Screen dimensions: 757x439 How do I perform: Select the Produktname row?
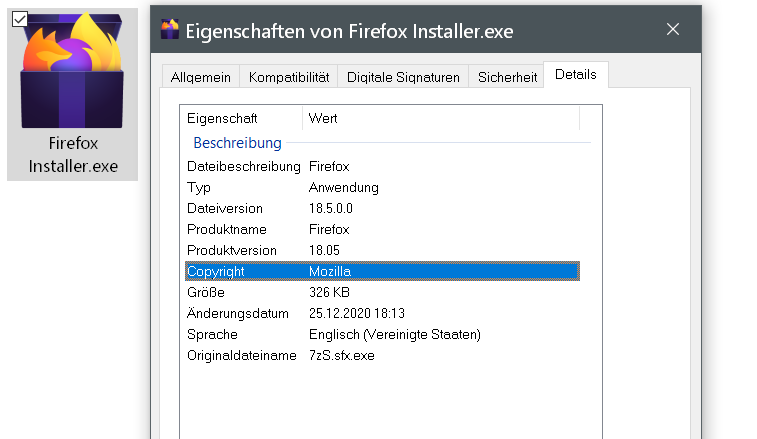tap(380, 229)
